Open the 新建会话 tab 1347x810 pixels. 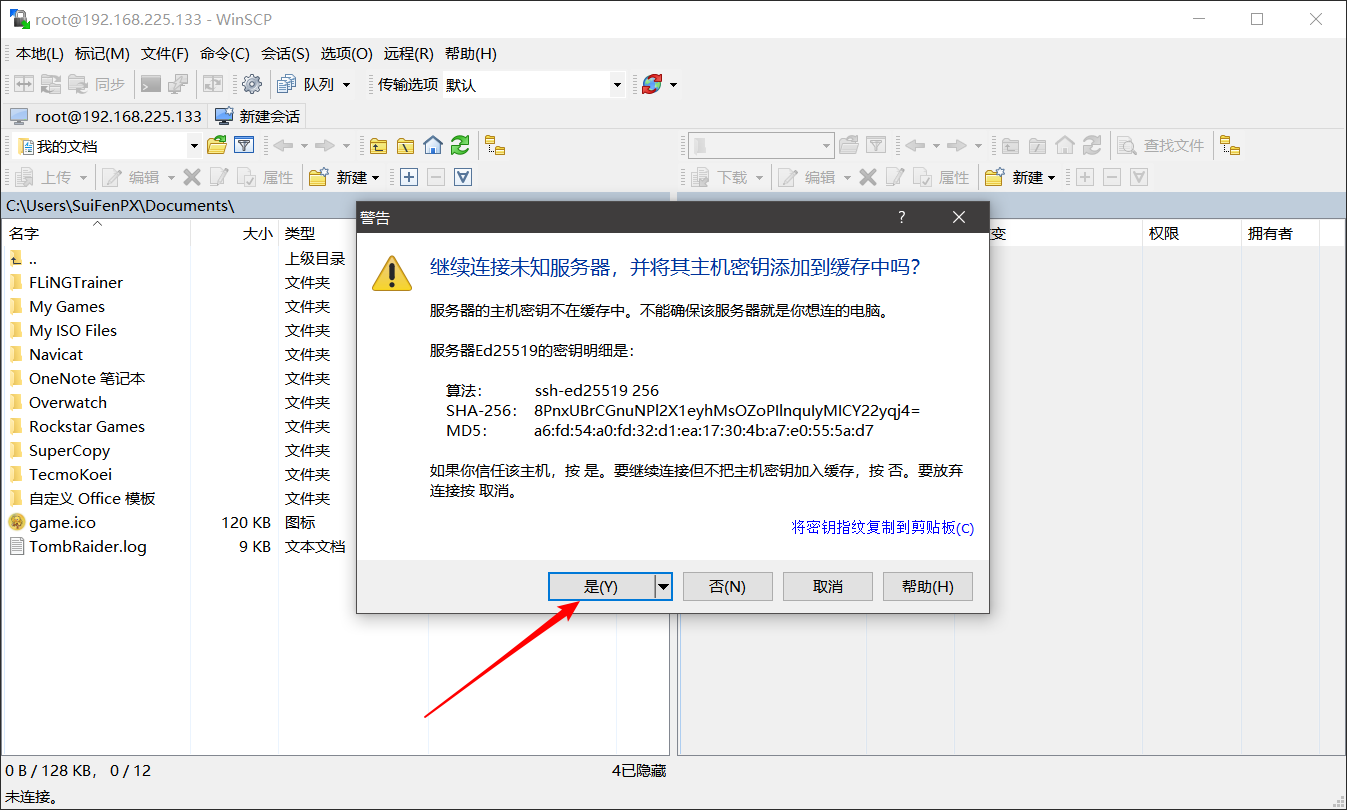point(258,116)
